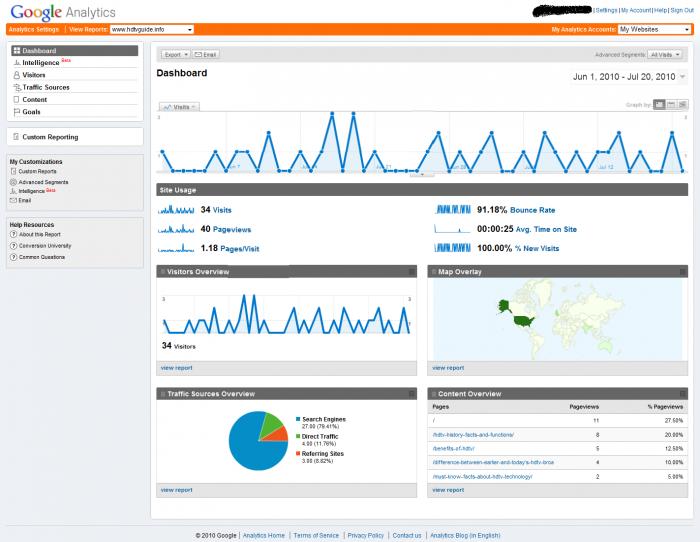
Task: Open the My Analytics Accounts dropdown
Action: [x=654, y=29]
